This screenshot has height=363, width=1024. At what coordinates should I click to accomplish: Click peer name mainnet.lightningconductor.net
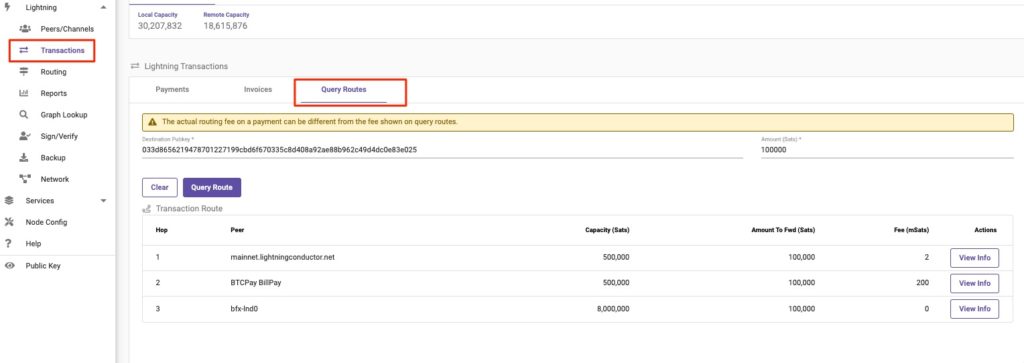point(283,258)
